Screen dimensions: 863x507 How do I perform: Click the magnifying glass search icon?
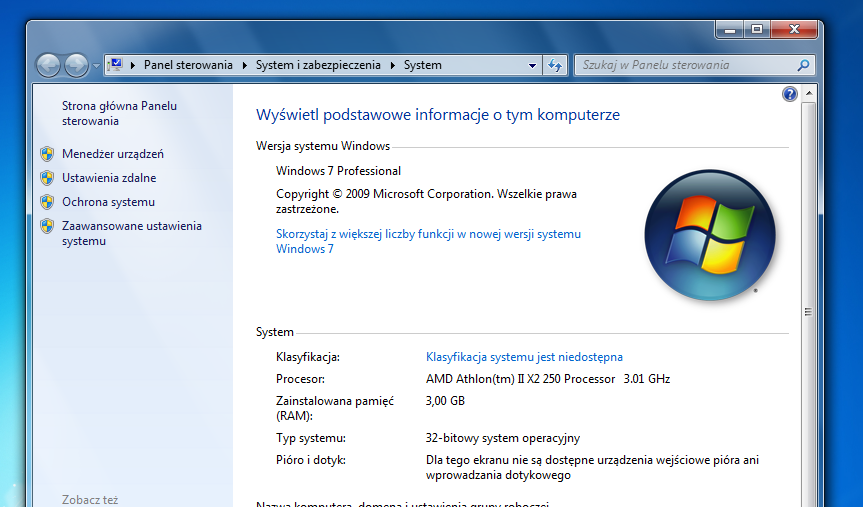tap(804, 65)
